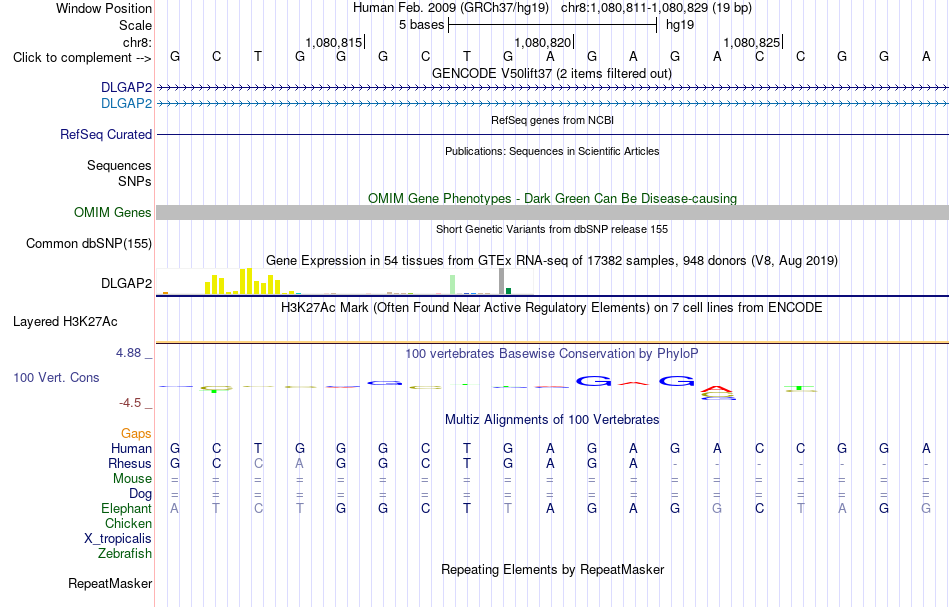Select the Chicken alignment species label
Viewport: 950px width, 607px height.
128,523
